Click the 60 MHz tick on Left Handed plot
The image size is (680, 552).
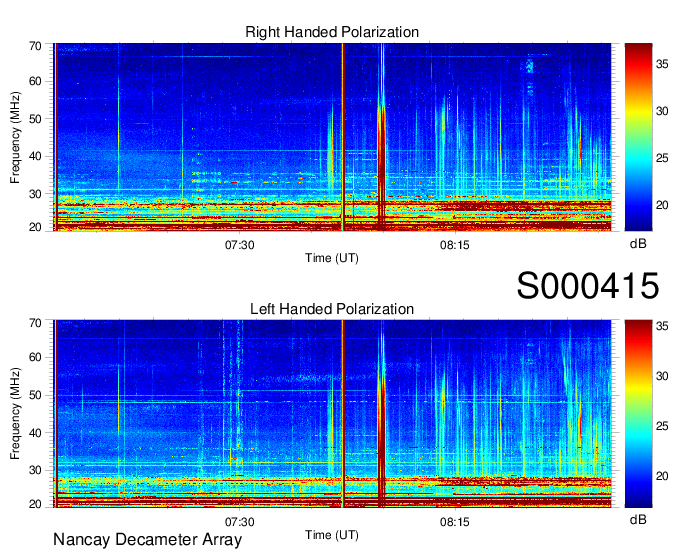click(x=35, y=357)
